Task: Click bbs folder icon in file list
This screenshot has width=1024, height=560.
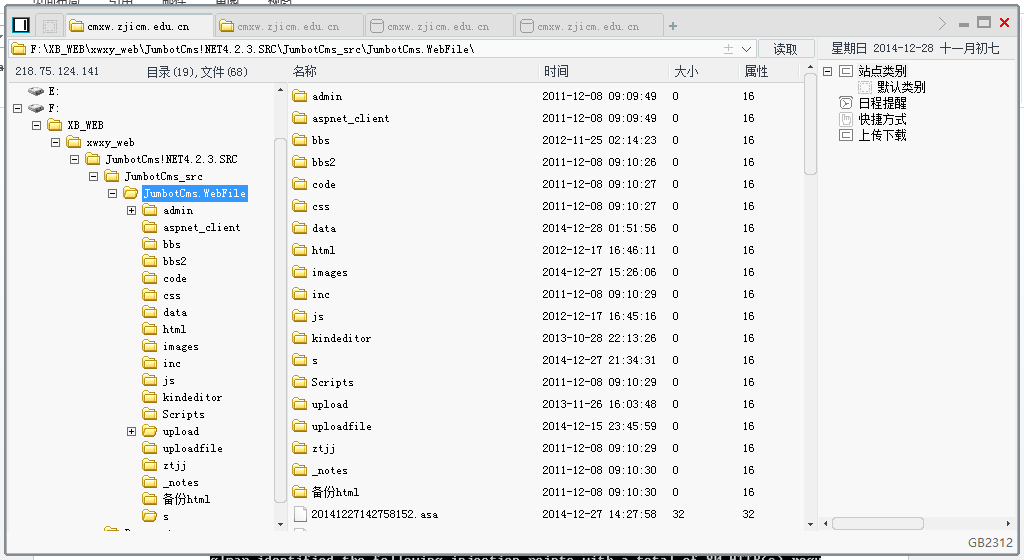Action: point(300,140)
